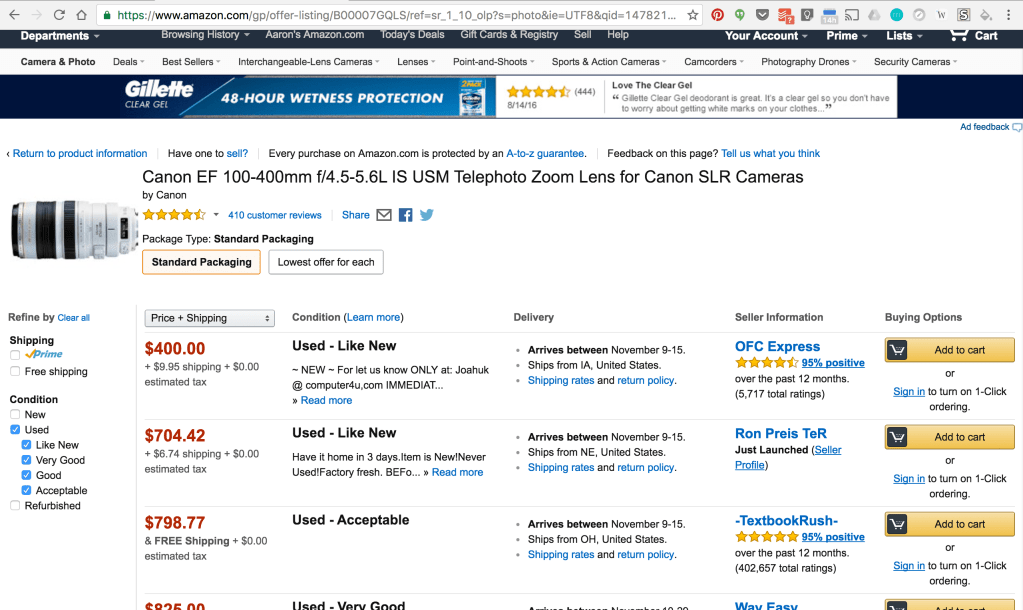Go to the browser home page icon
This screenshot has height=610, width=1023.
pyautogui.click(x=83, y=15)
